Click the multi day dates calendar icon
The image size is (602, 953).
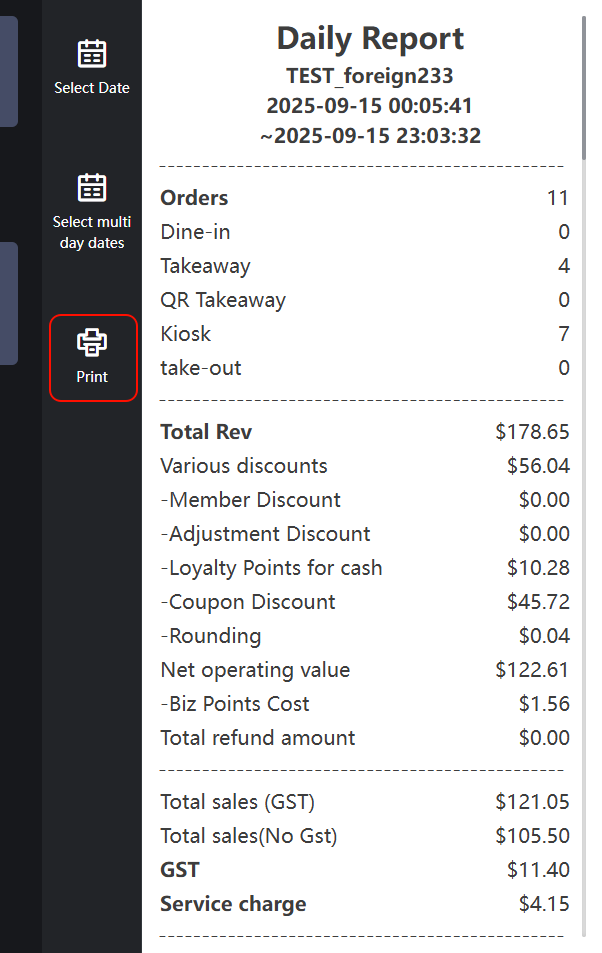[x=92, y=188]
